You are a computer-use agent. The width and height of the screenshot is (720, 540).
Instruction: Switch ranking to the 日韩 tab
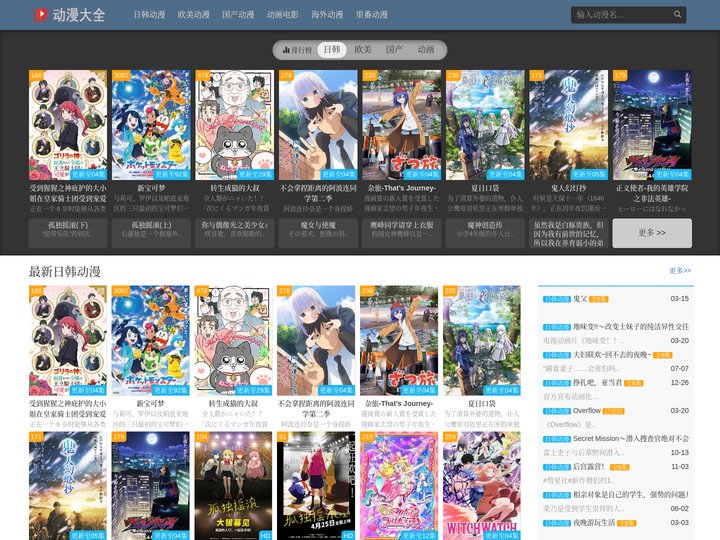point(332,50)
